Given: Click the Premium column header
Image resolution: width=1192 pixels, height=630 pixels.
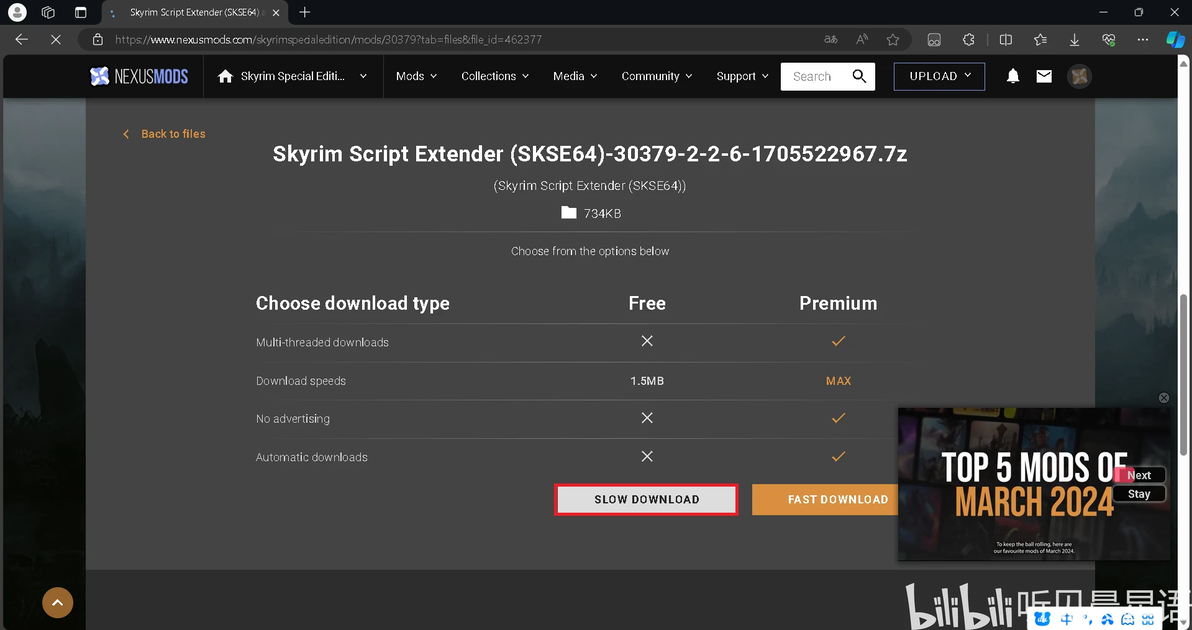Looking at the screenshot, I should (838, 303).
